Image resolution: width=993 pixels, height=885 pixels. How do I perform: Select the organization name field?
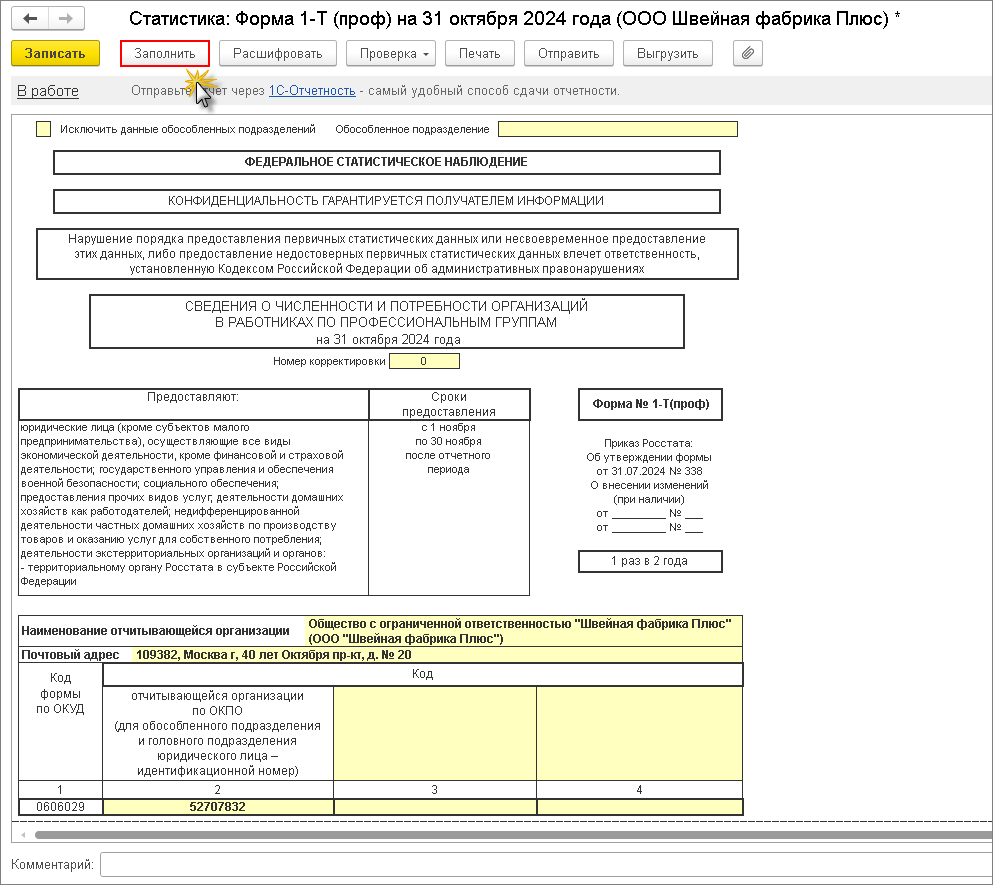pyautogui.click(x=523, y=631)
